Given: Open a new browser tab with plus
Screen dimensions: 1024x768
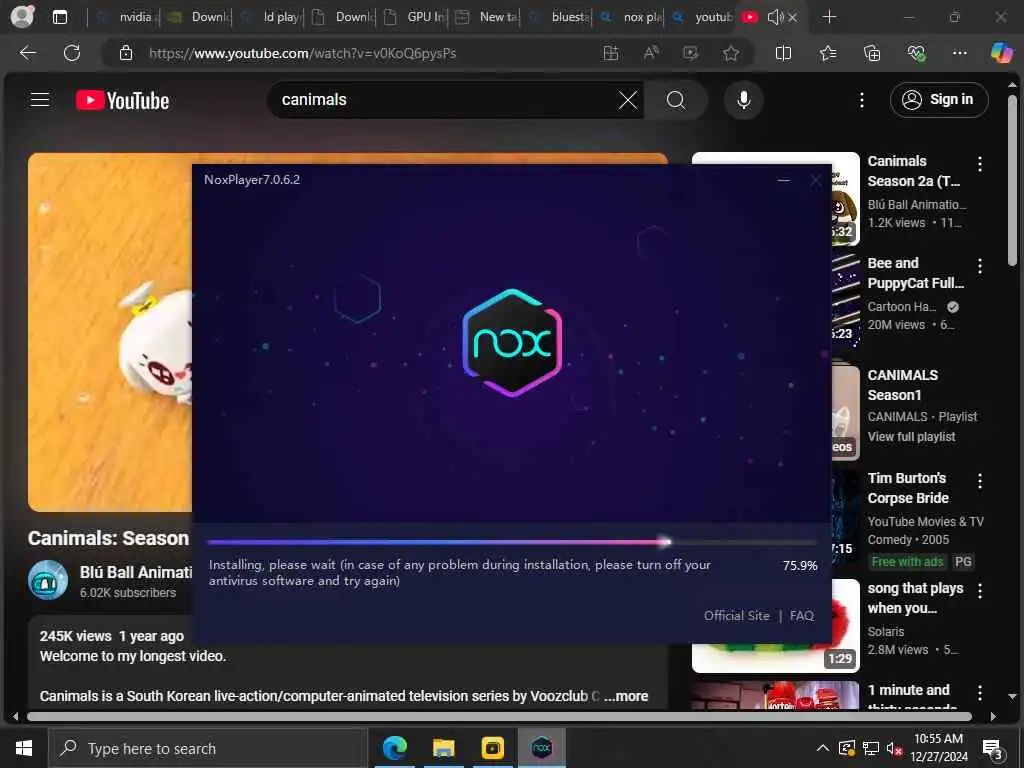Looking at the screenshot, I should pyautogui.click(x=829, y=17).
